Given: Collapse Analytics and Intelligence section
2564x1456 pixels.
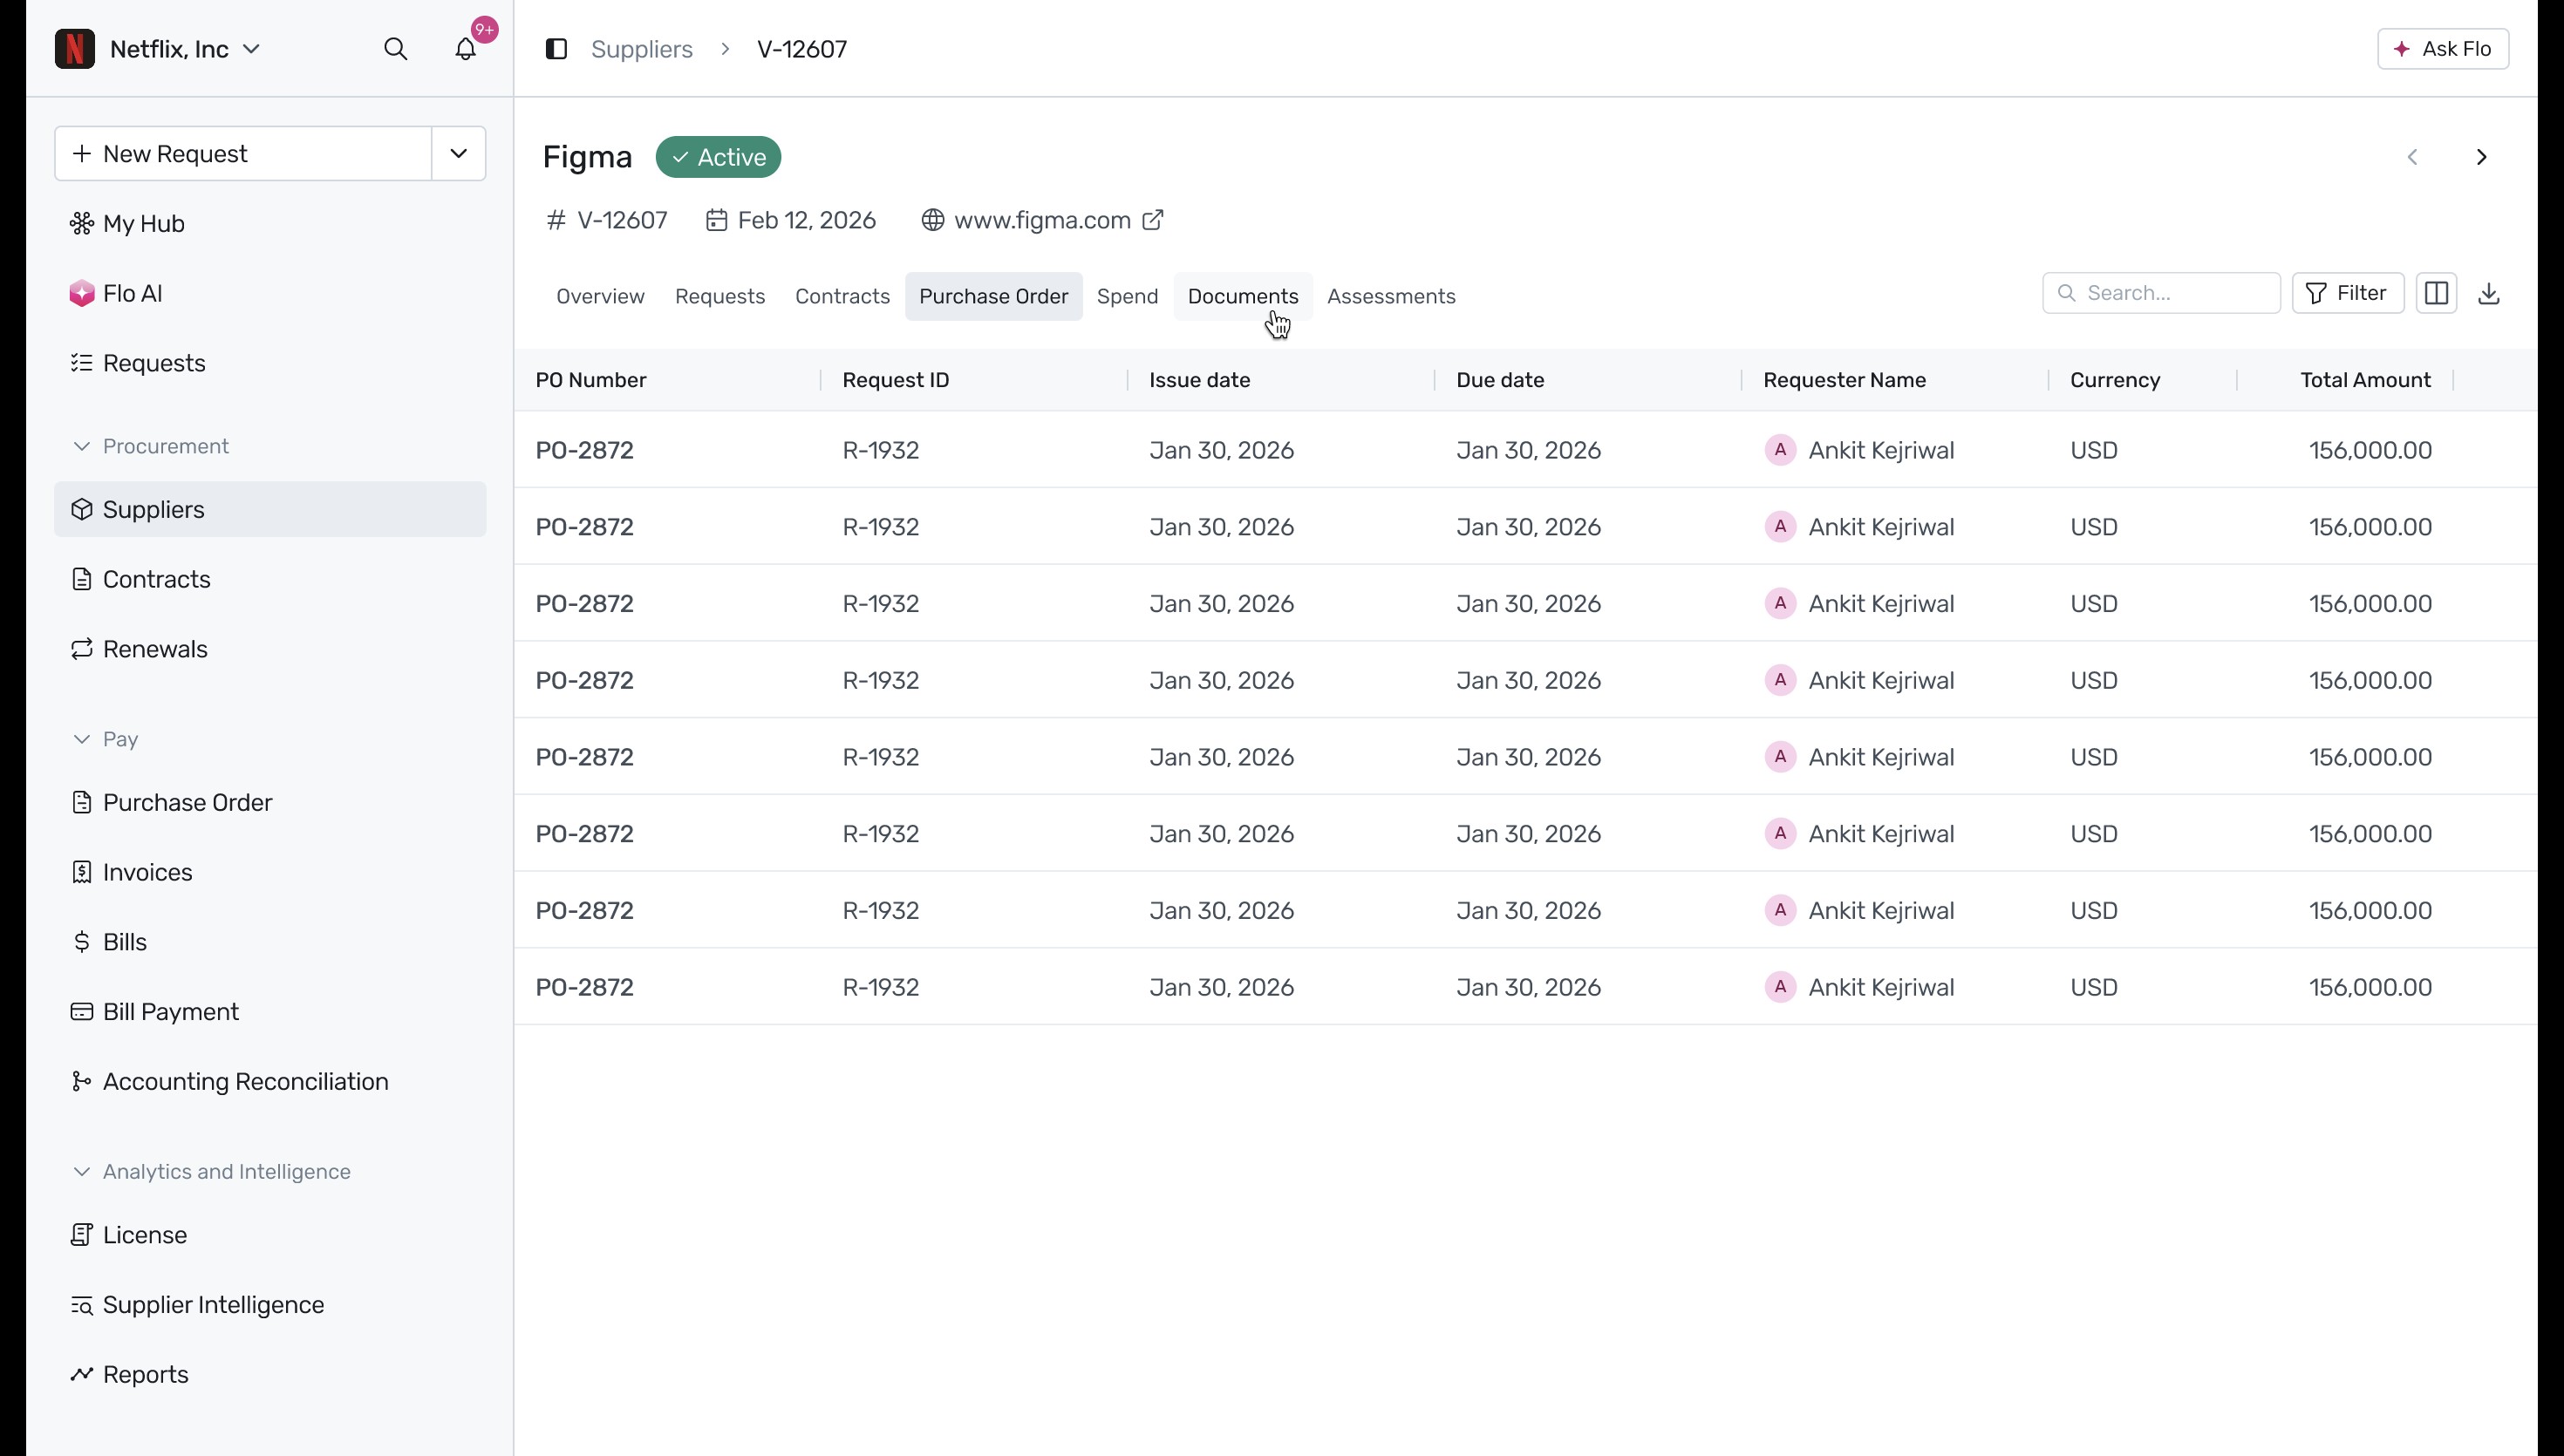Looking at the screenshot, I should pos(211,1172).
